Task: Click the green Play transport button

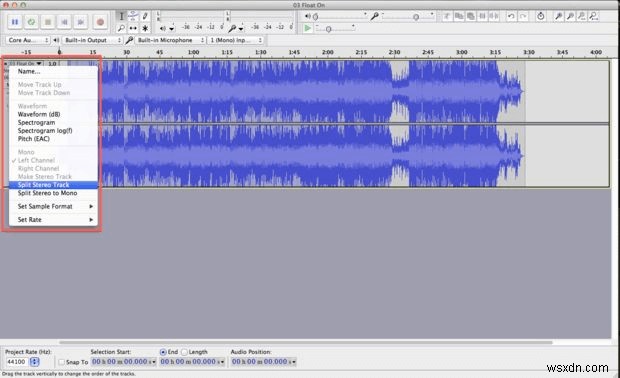Action: [x=31, y=22]
